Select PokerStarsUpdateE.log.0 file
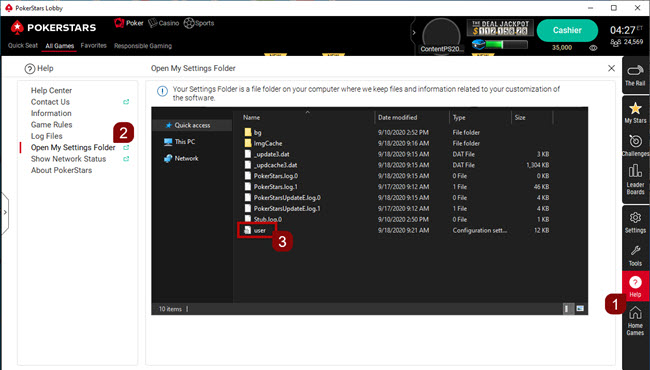This screenshot has height=370, width=650. pos(282,198)
